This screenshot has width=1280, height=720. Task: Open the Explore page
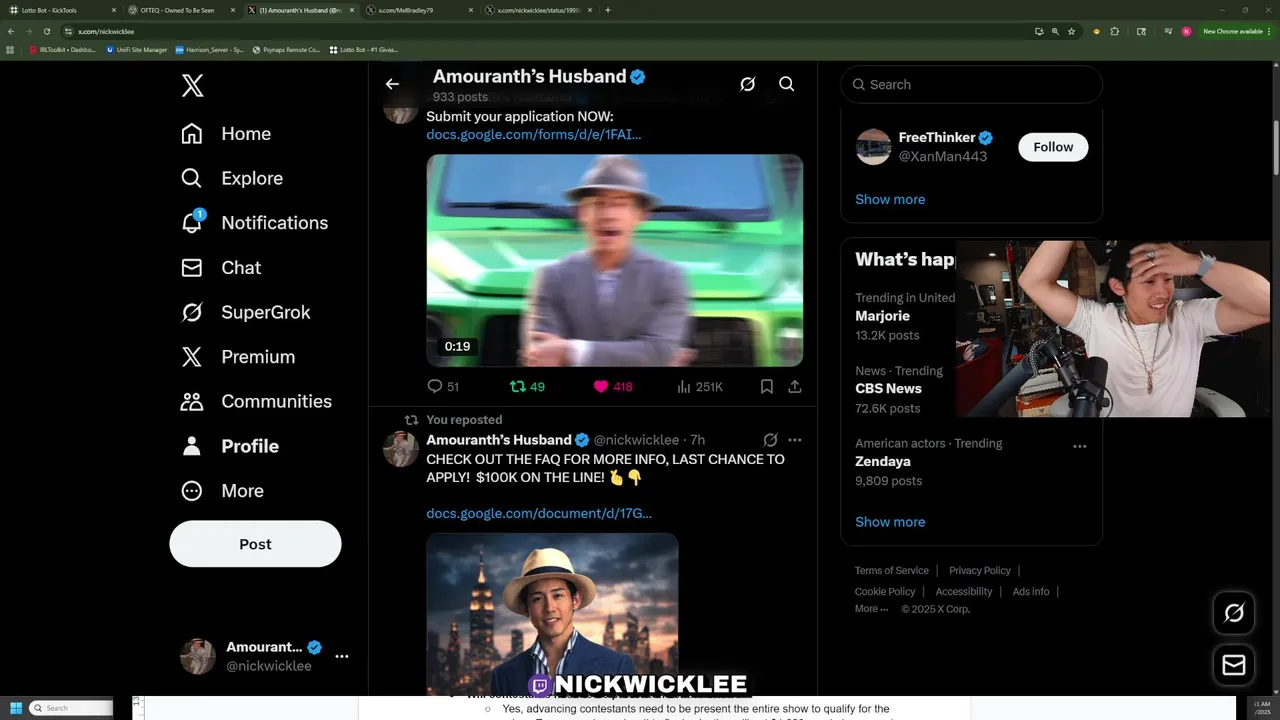pyautogui.click(x=232, y=178)
